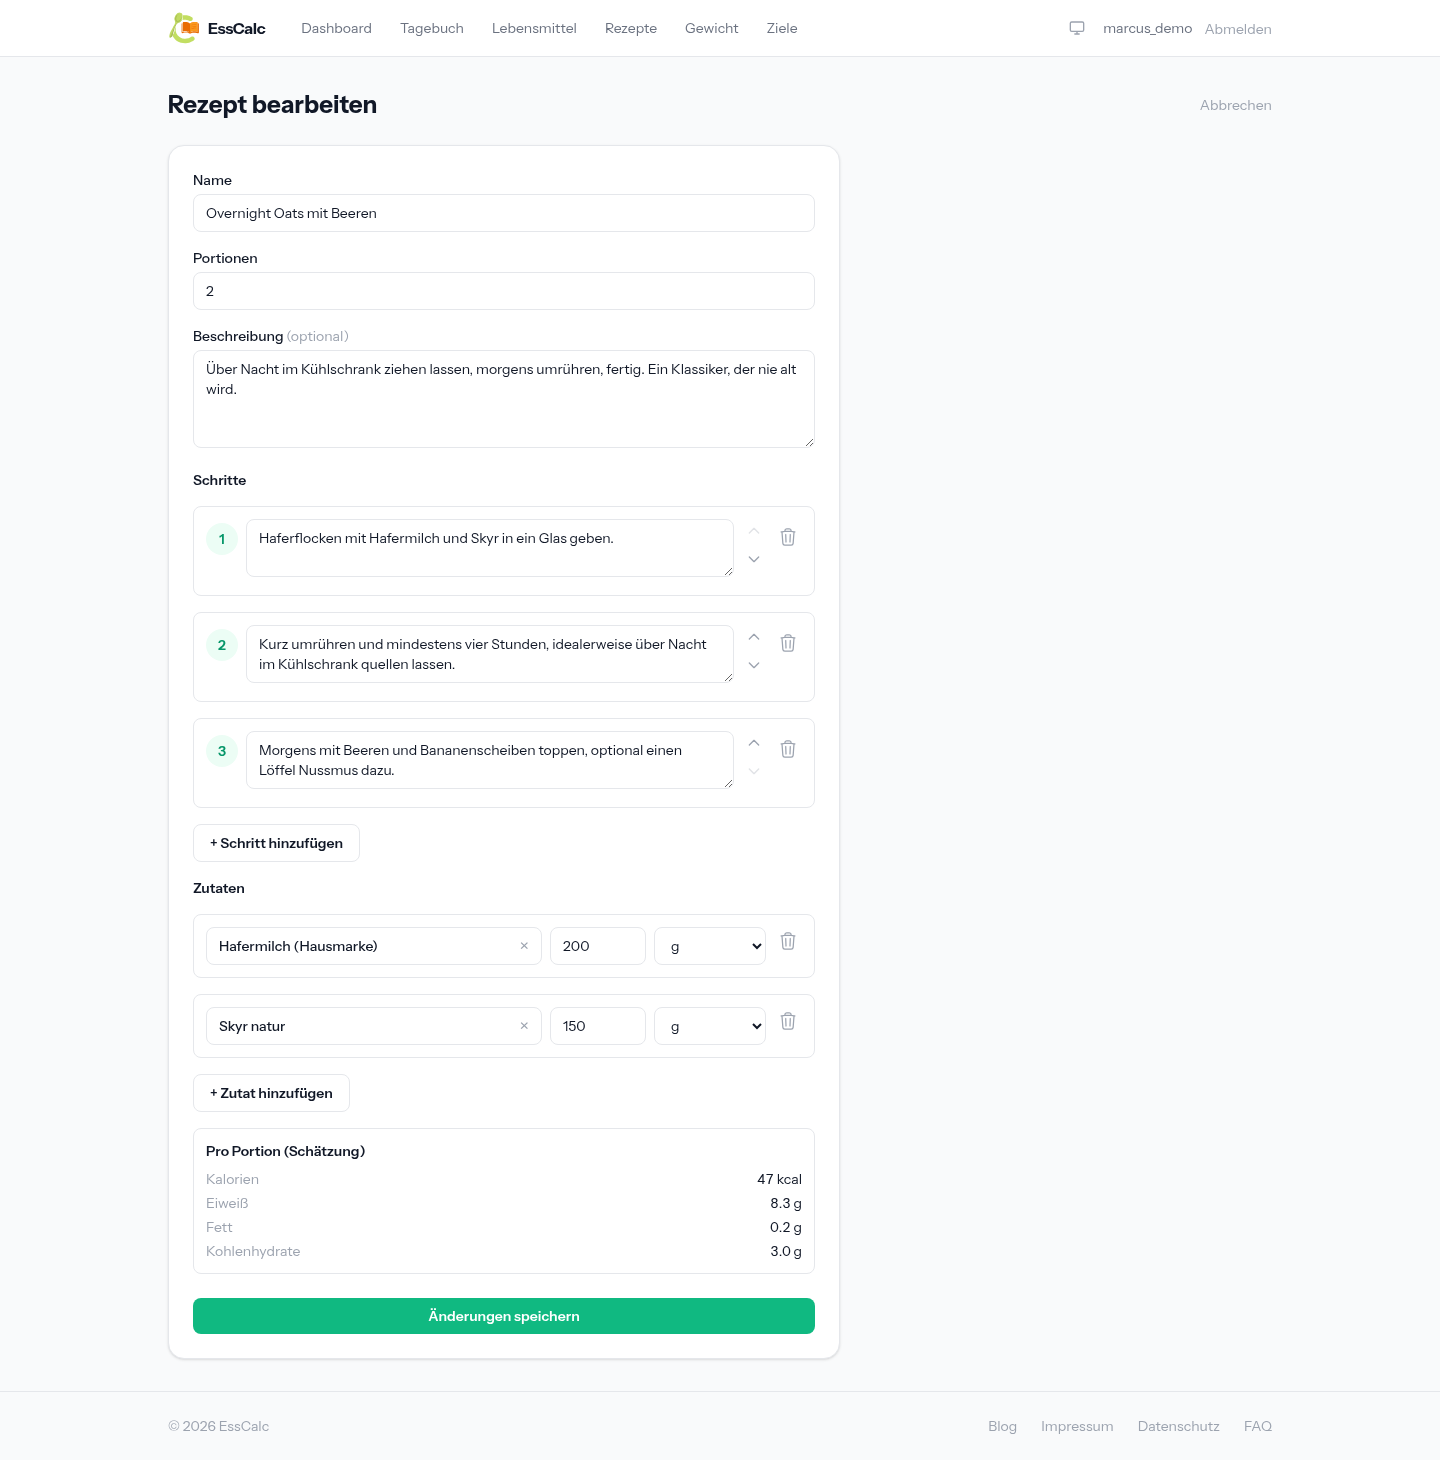The image size is (1440, 1460).
Task: Delete step 2 with trash icon
Action: click(x=788, y=643)
